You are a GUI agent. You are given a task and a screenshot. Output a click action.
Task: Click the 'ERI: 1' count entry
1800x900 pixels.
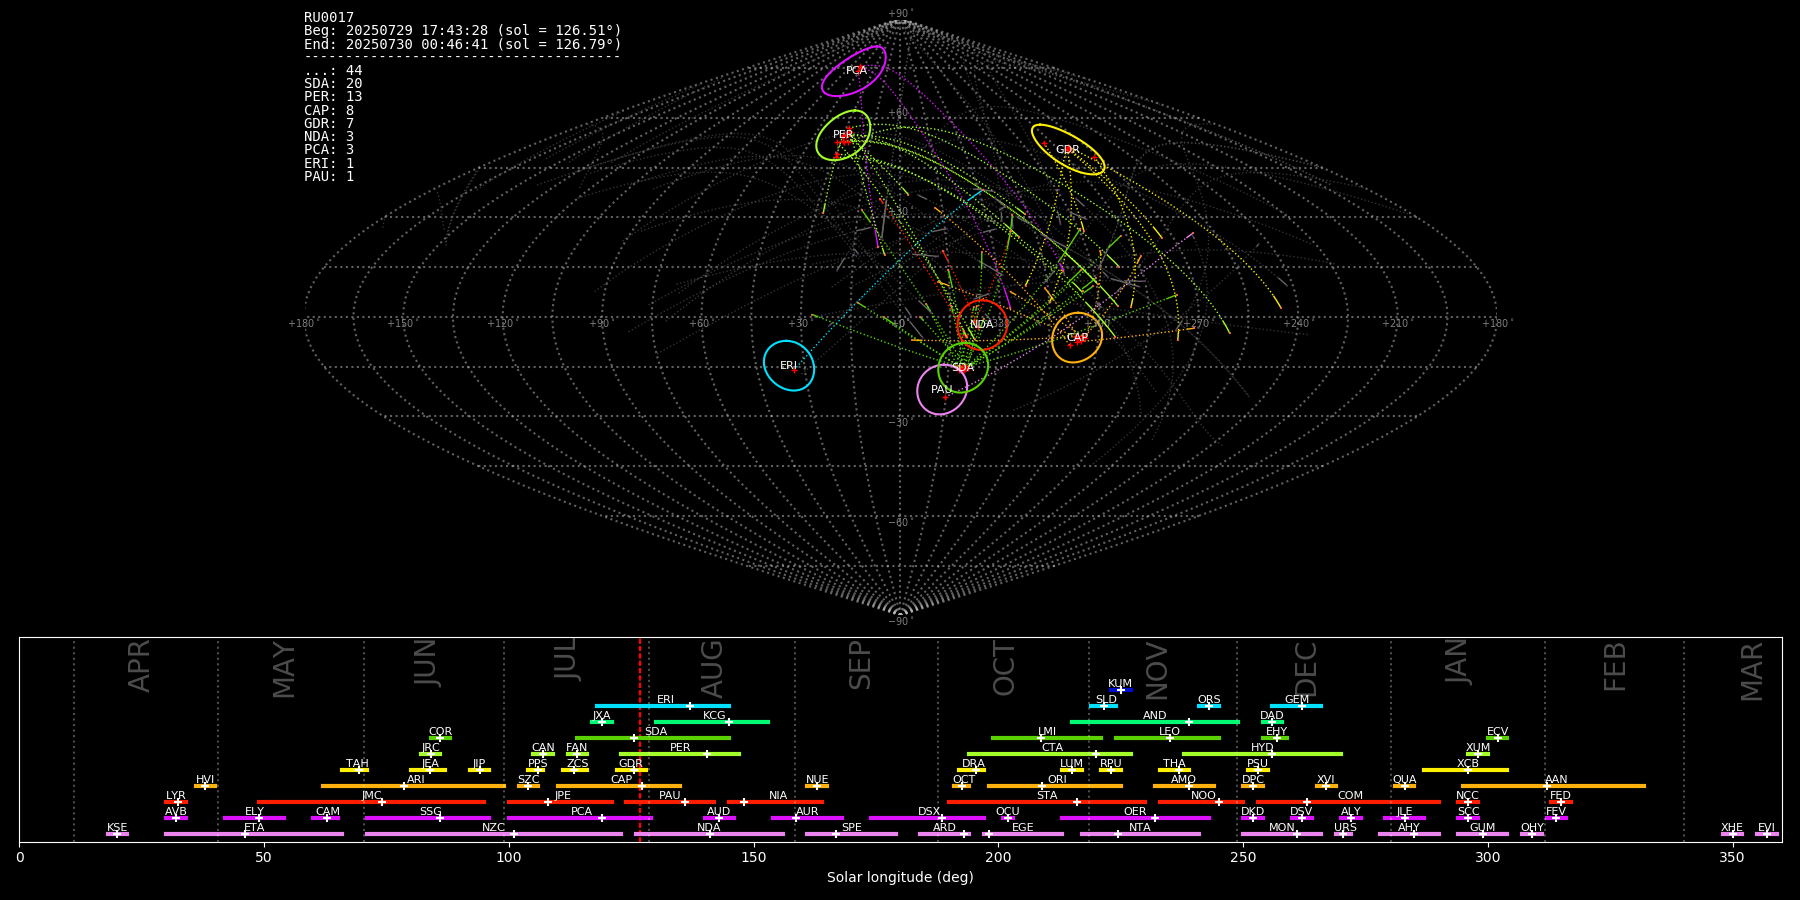pos(329,163)
